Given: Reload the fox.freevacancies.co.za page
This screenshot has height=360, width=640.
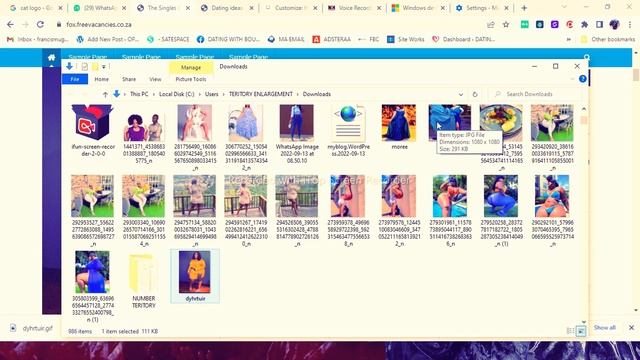Looking at the screenshot, I should tap(40, 24).
